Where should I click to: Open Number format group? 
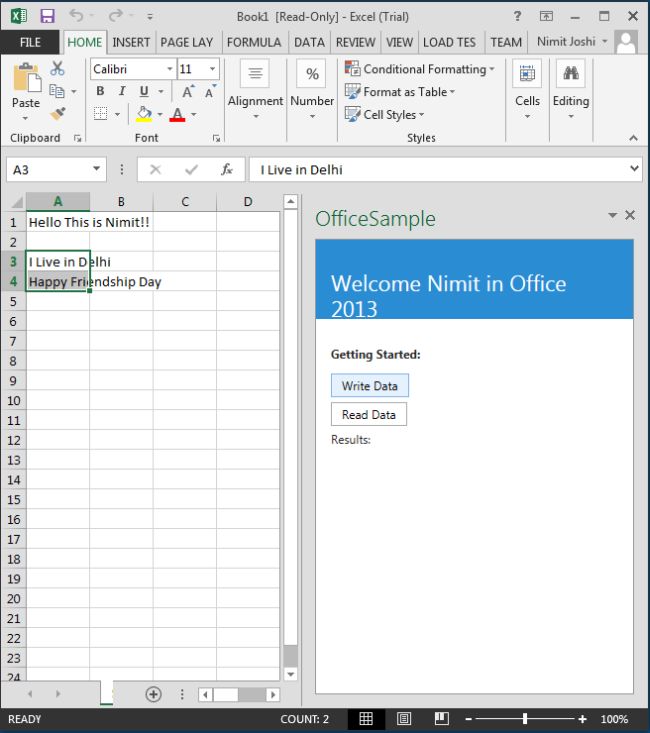[x=312, y=90]
